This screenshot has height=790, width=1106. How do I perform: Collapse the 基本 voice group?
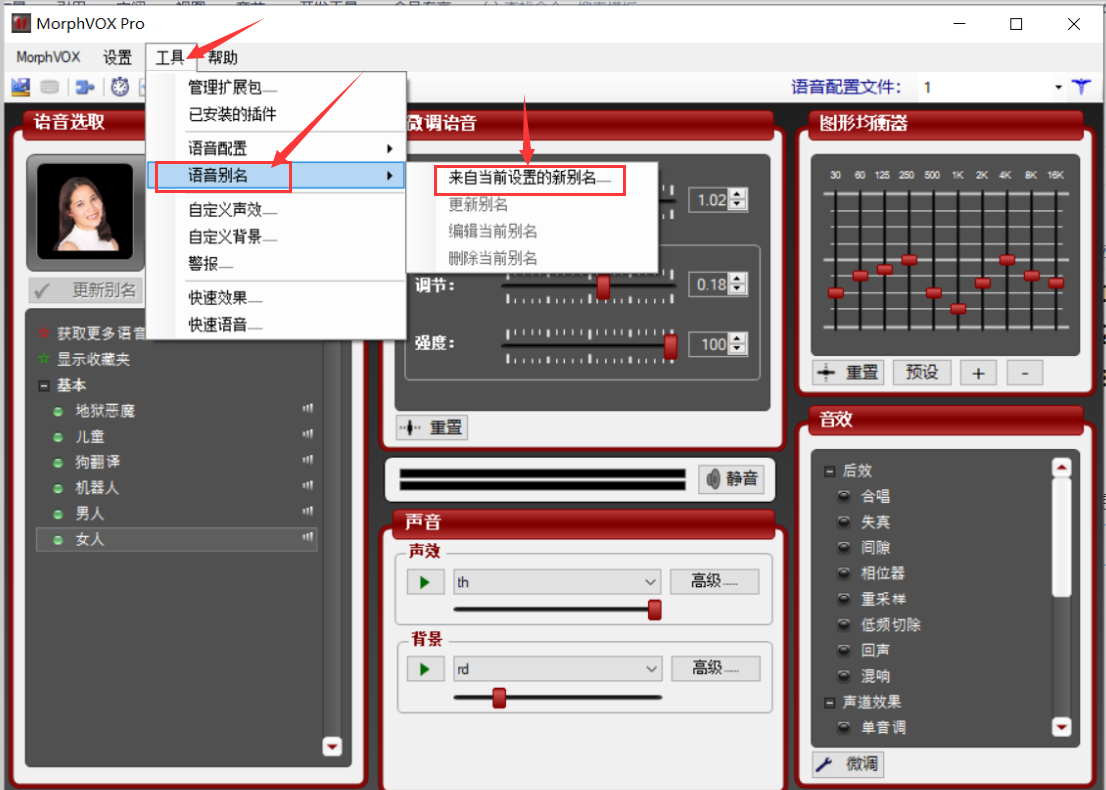point(44,385)
